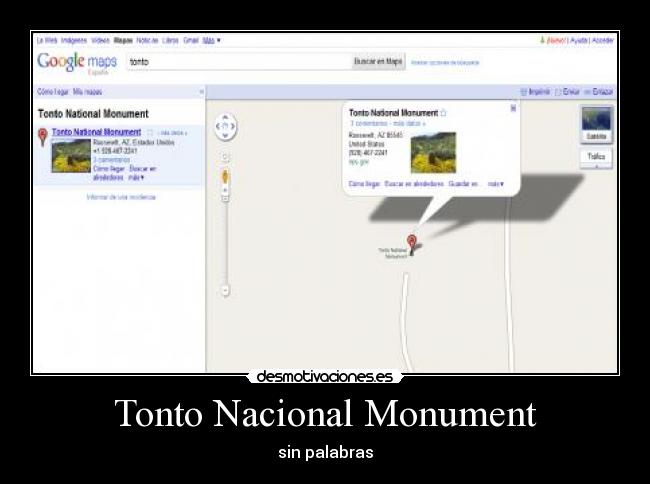Click the Tonto National Monument map label
The height and width of the screenshot is (484, 650).
[393, 253]
